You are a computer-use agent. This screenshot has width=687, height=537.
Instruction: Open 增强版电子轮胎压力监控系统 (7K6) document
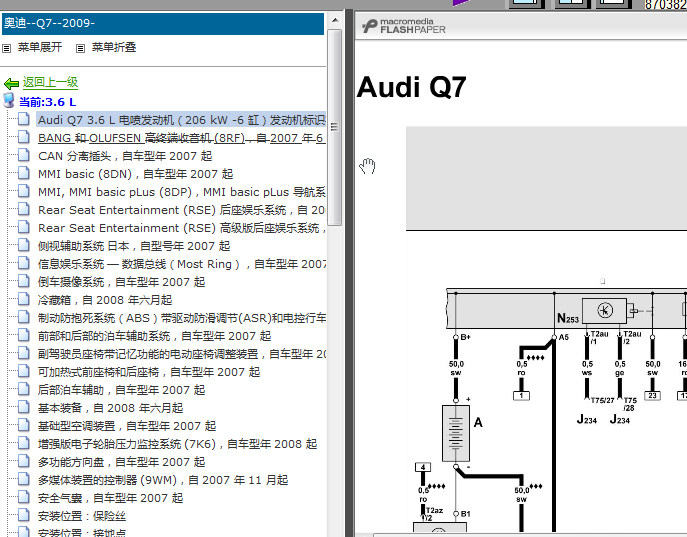[x=177, y=444]
